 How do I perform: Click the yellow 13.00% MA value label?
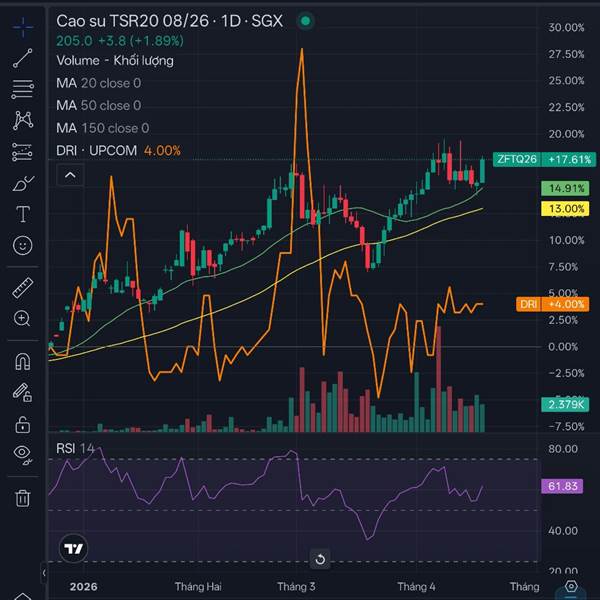565,209
